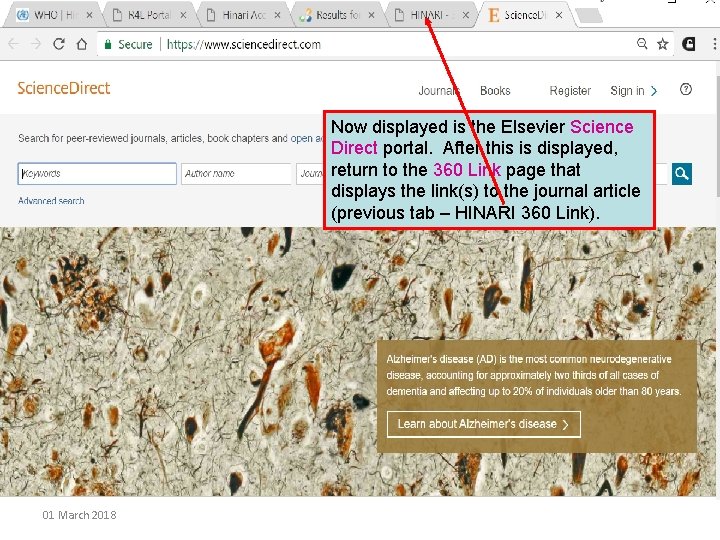
Task: Go forward with the browser forward arrow
Action: click(36, 44)
